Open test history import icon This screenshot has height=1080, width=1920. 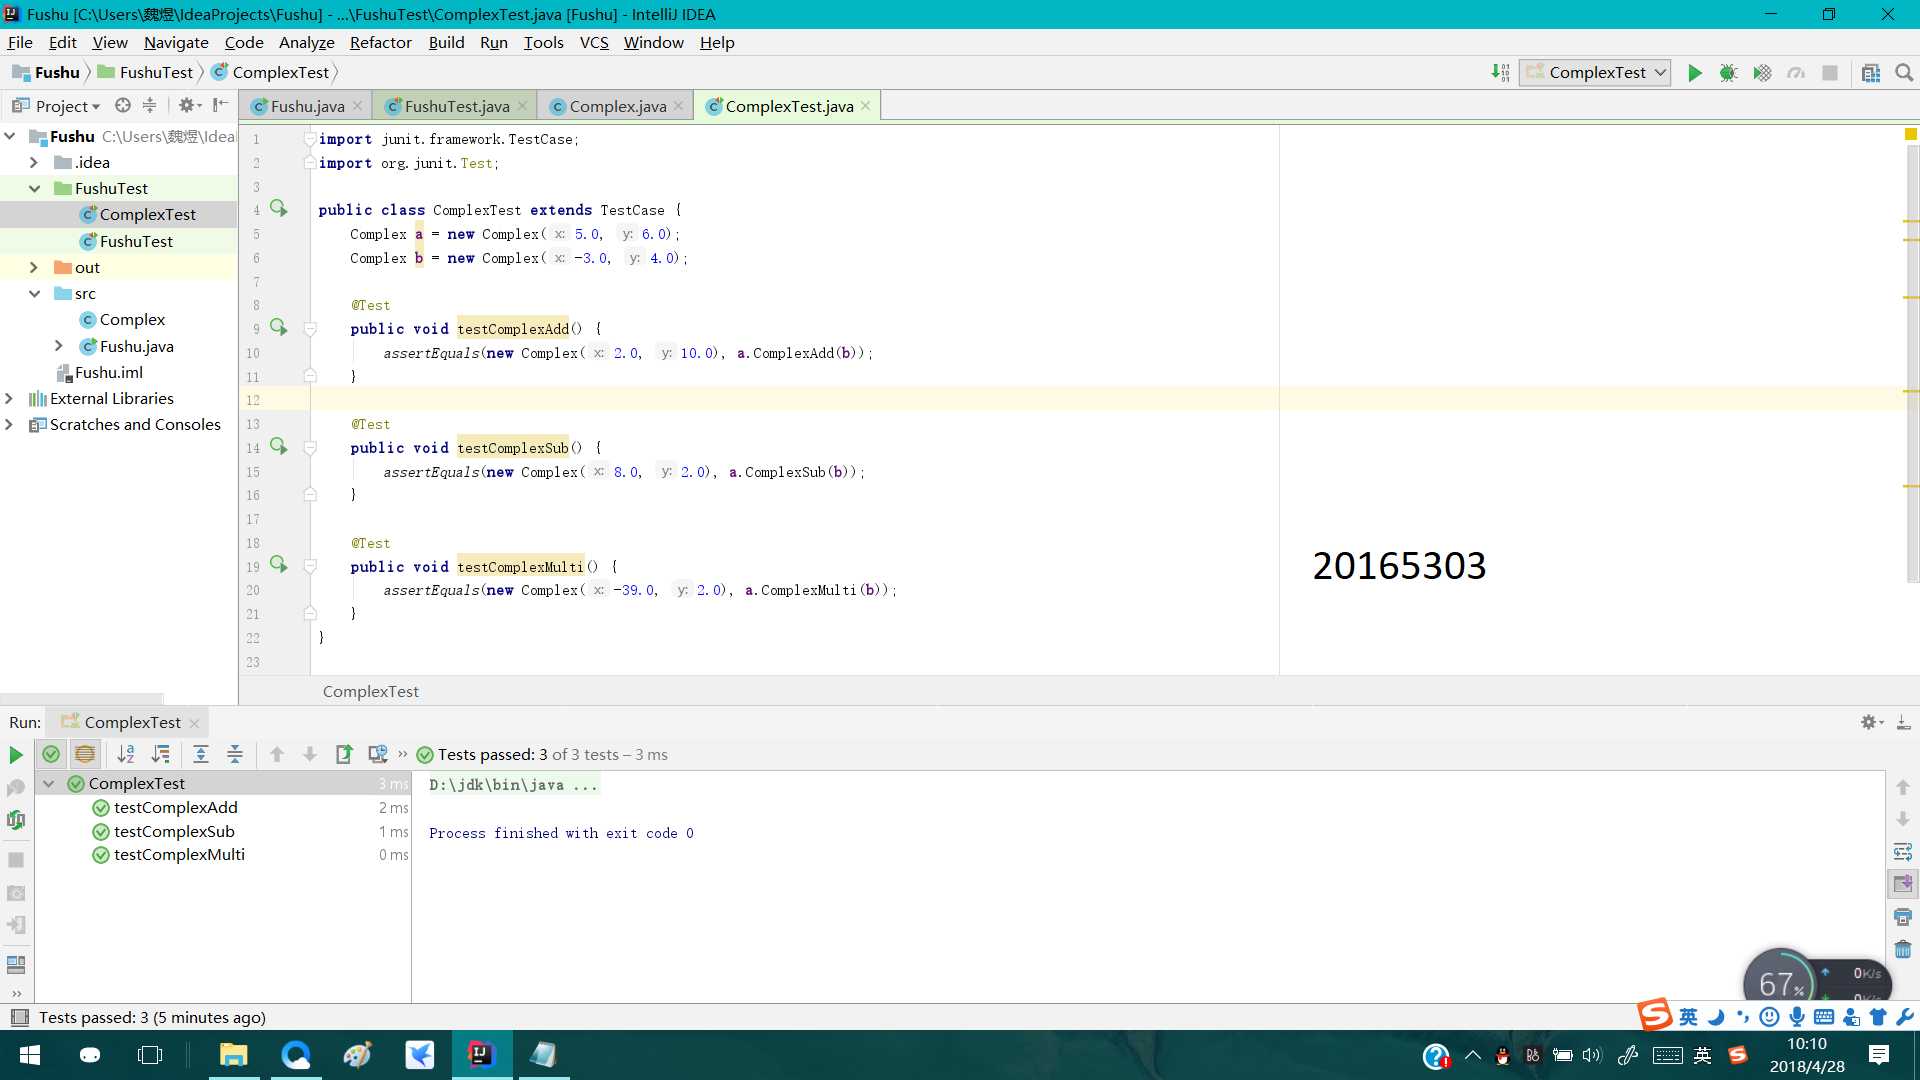tap(378, 755)
